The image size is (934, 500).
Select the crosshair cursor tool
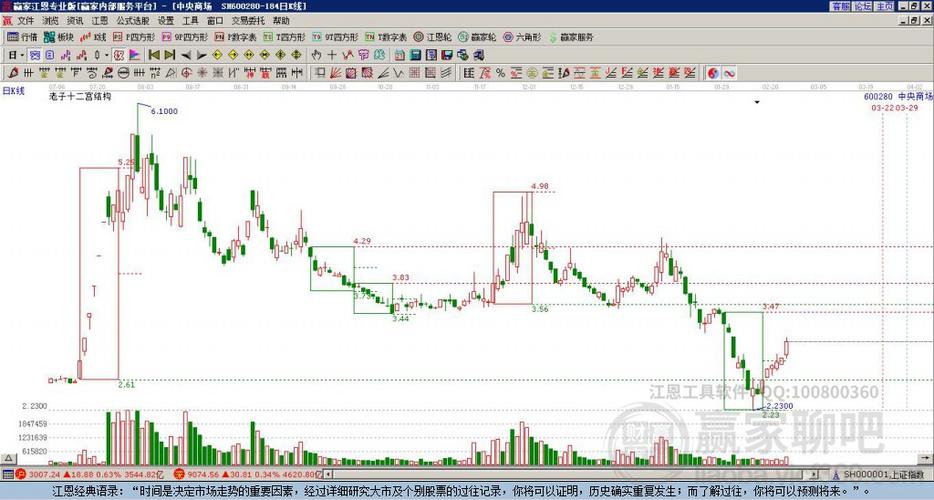(332, 55)
